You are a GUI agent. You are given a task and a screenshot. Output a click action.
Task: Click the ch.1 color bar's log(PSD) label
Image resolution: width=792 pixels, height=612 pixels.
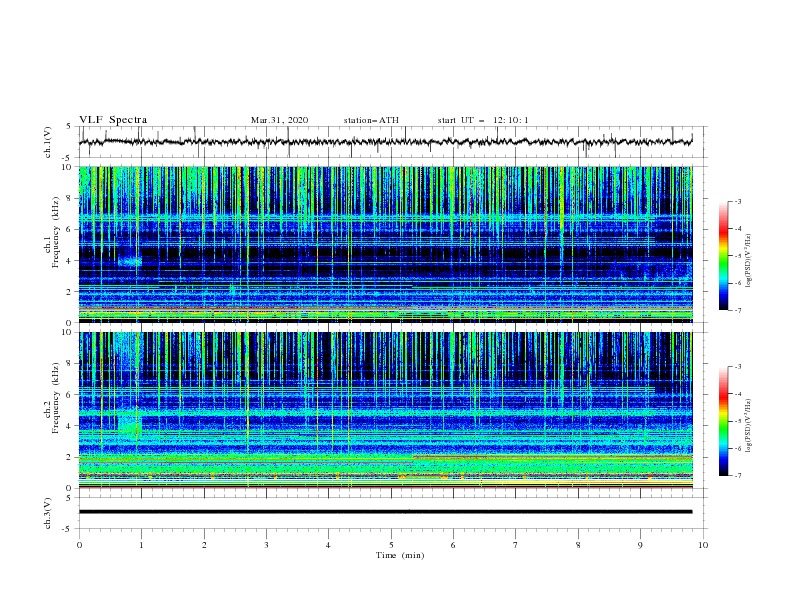click(748, 261)
